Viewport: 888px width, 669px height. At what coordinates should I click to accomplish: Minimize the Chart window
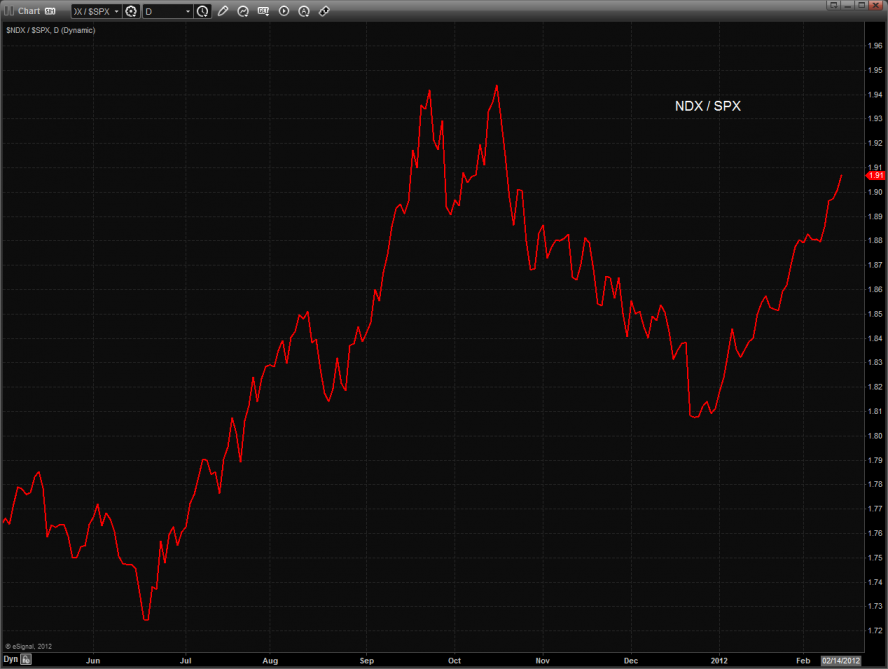(x=847, y=5)
